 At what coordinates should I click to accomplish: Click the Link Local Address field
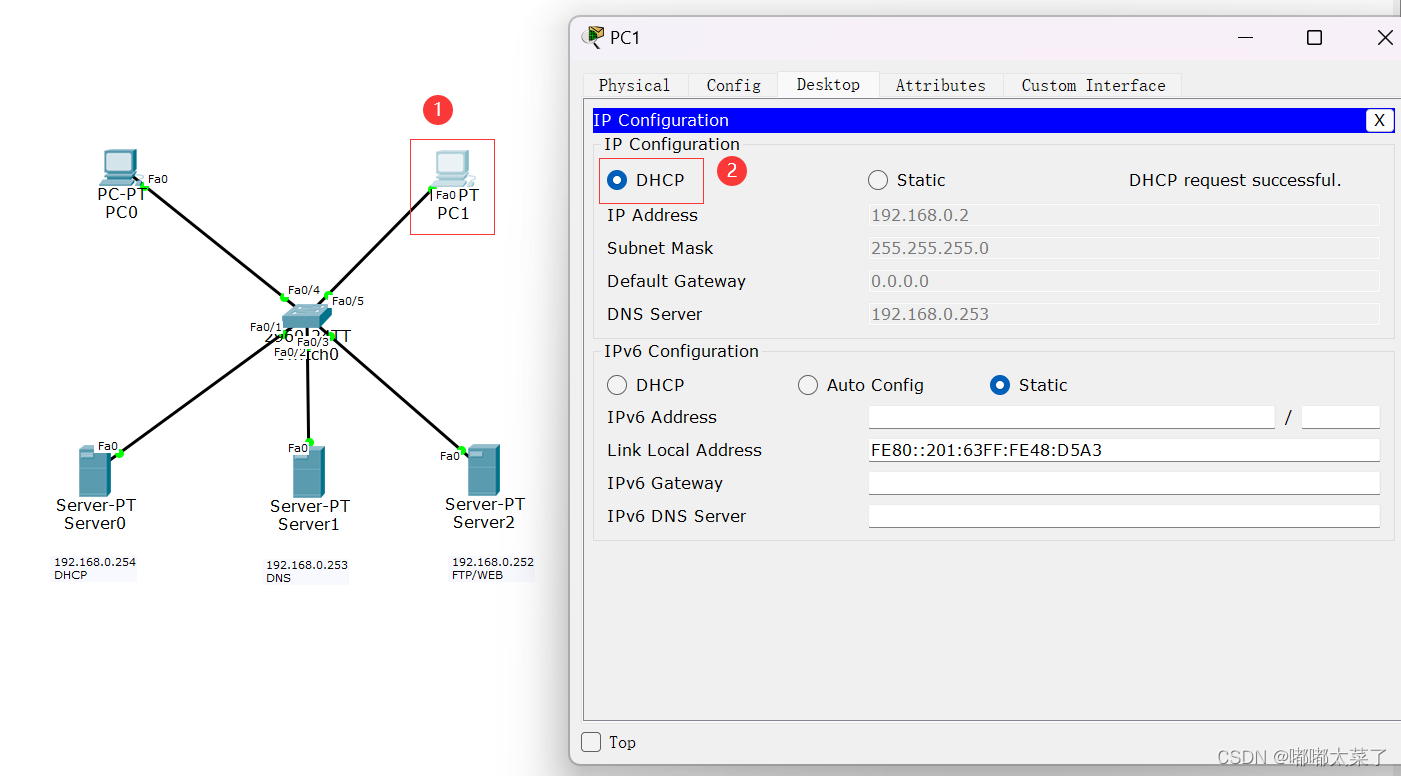(x=1123, y=450)
